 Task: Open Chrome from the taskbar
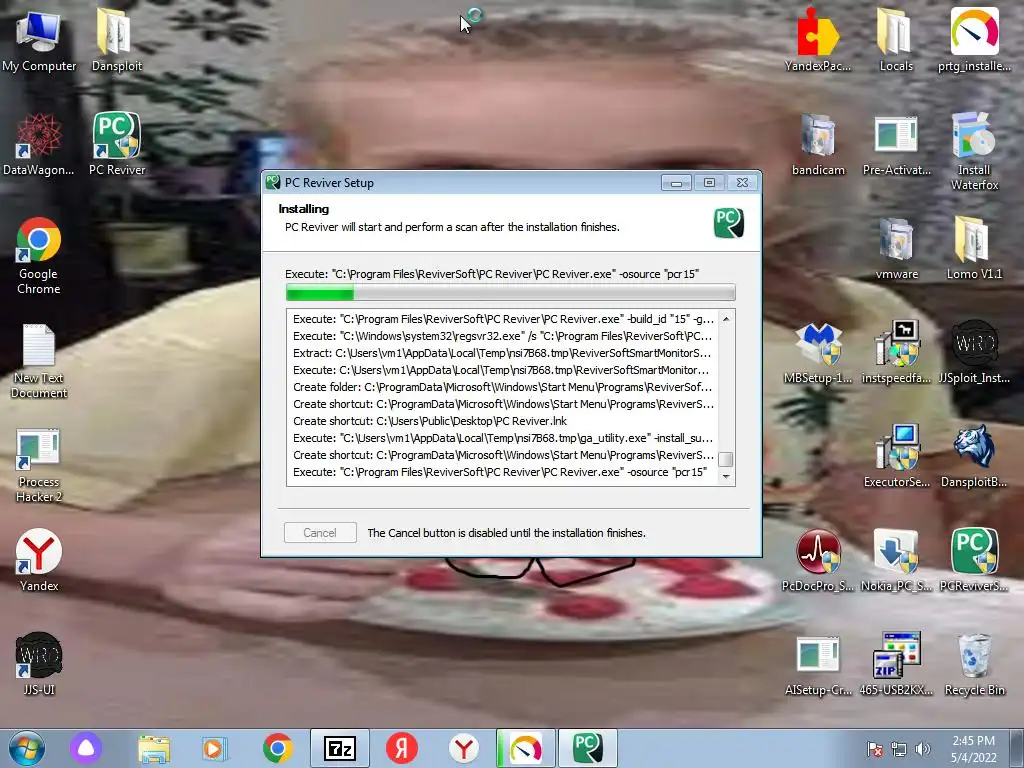click(x=278, y=748)
